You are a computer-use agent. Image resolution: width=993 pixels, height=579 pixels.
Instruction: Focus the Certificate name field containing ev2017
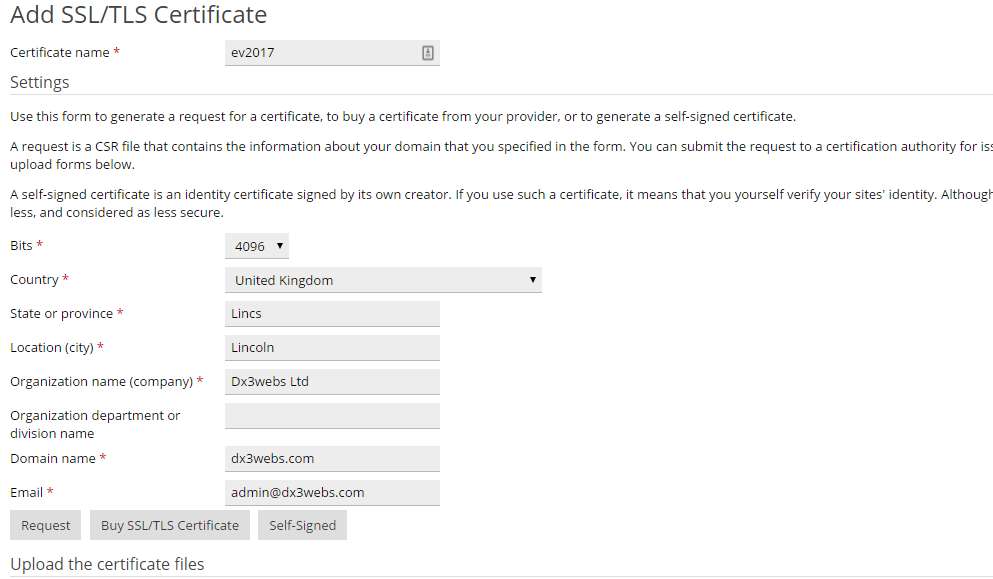332,53
